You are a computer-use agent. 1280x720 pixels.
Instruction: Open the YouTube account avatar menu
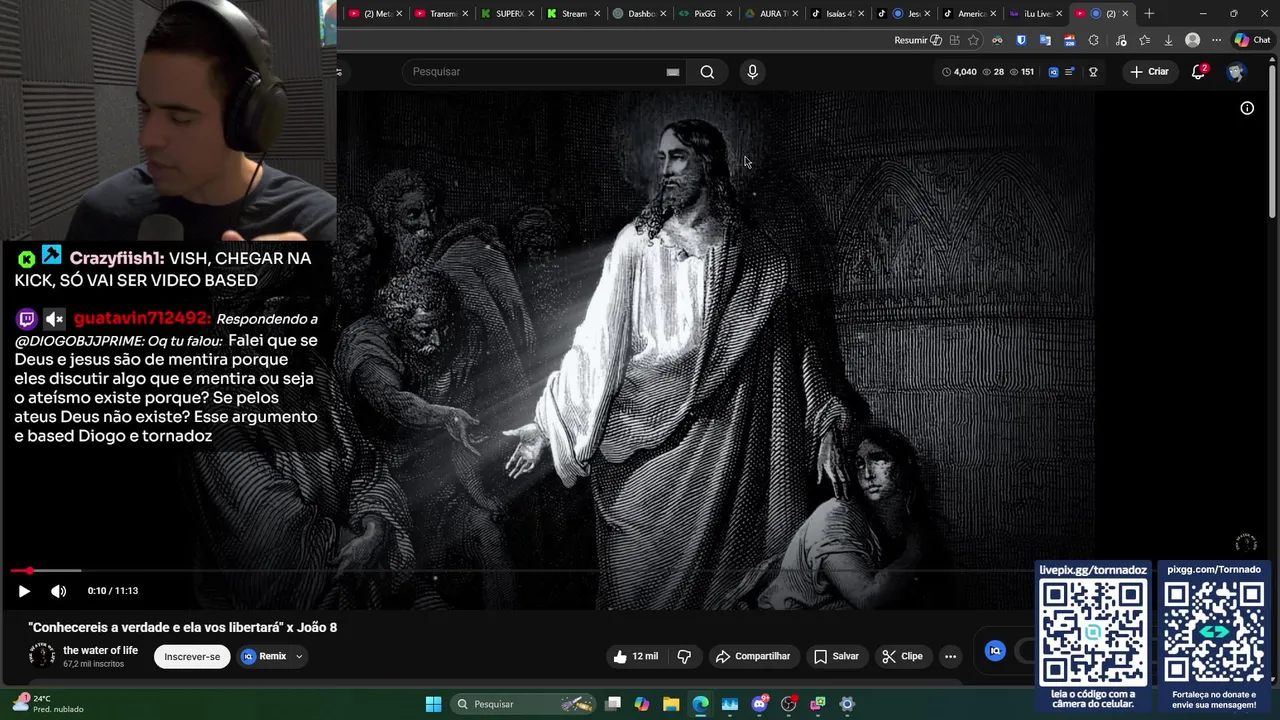tap(1236, 72)
